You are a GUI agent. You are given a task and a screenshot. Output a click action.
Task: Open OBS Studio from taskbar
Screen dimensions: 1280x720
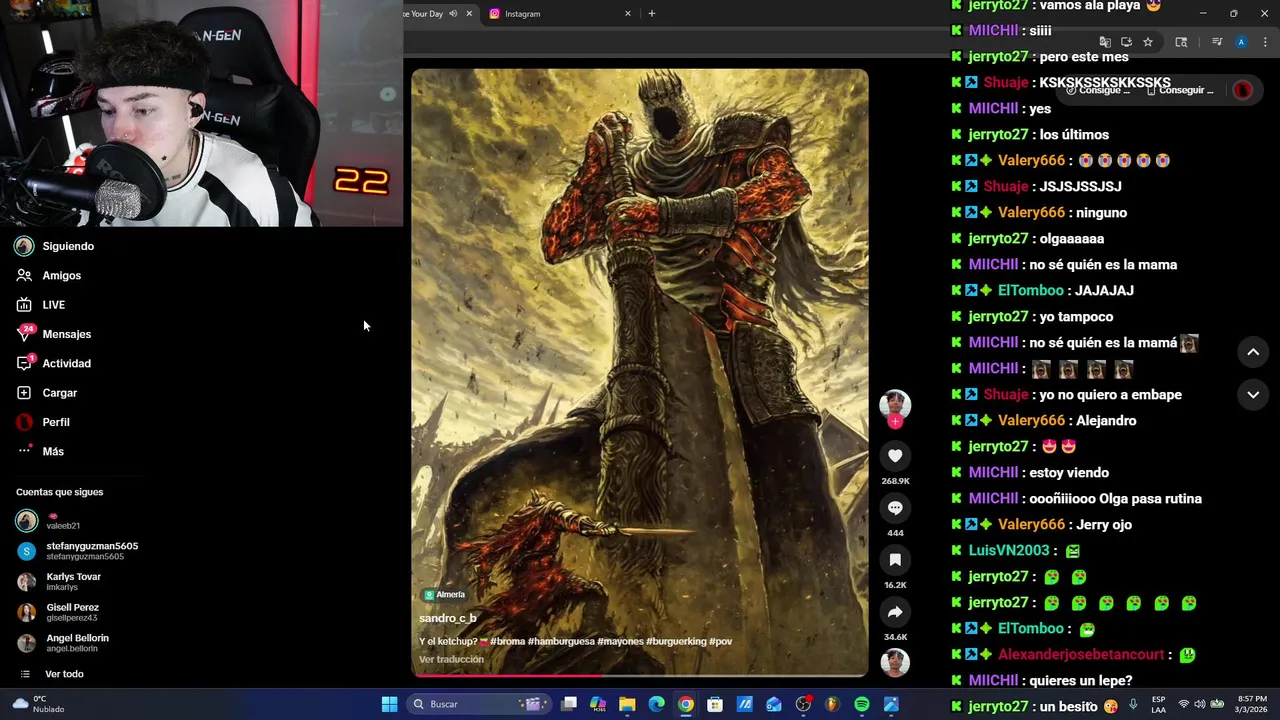pyautogui.click(x=803, y=704)
